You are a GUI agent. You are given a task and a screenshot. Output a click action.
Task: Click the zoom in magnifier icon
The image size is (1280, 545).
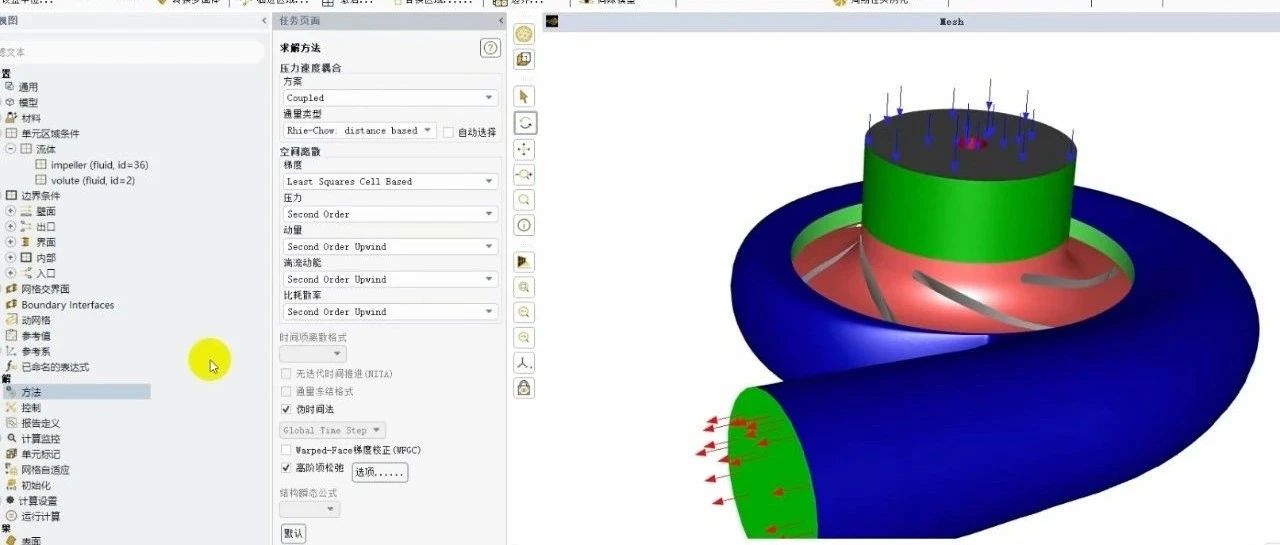click(524, 312)
